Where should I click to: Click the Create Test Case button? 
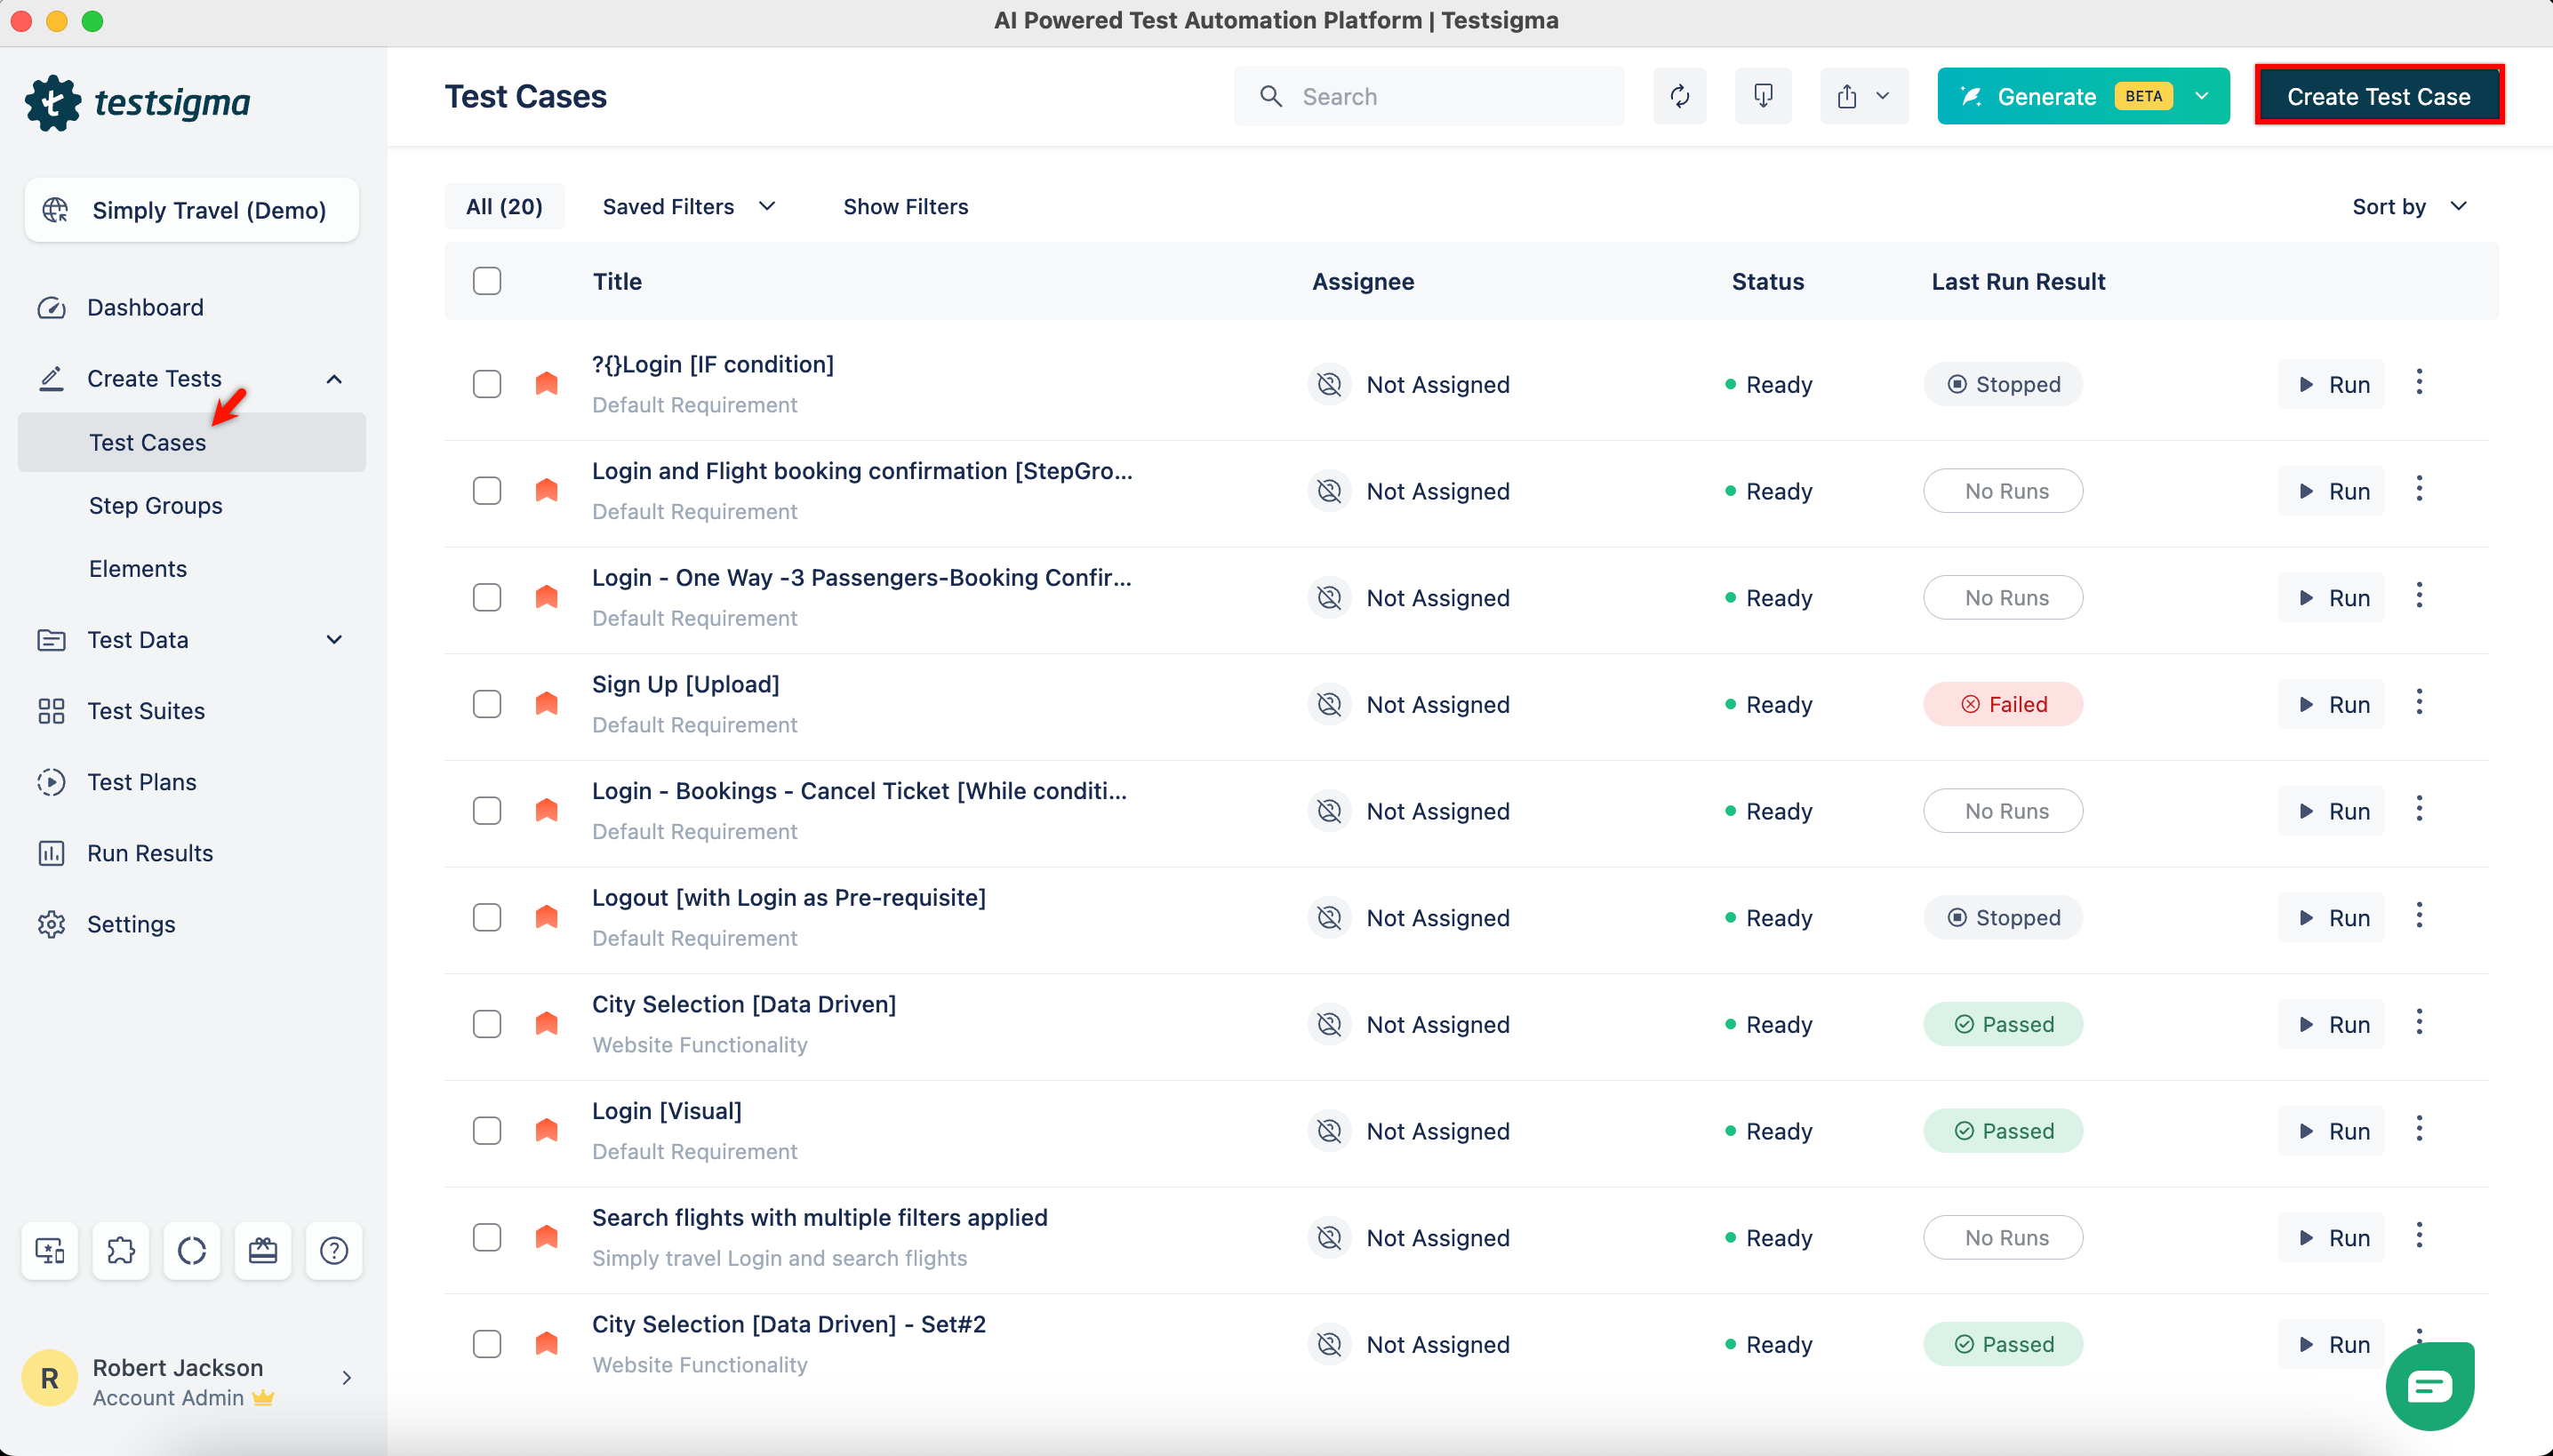coord(2379,96)
